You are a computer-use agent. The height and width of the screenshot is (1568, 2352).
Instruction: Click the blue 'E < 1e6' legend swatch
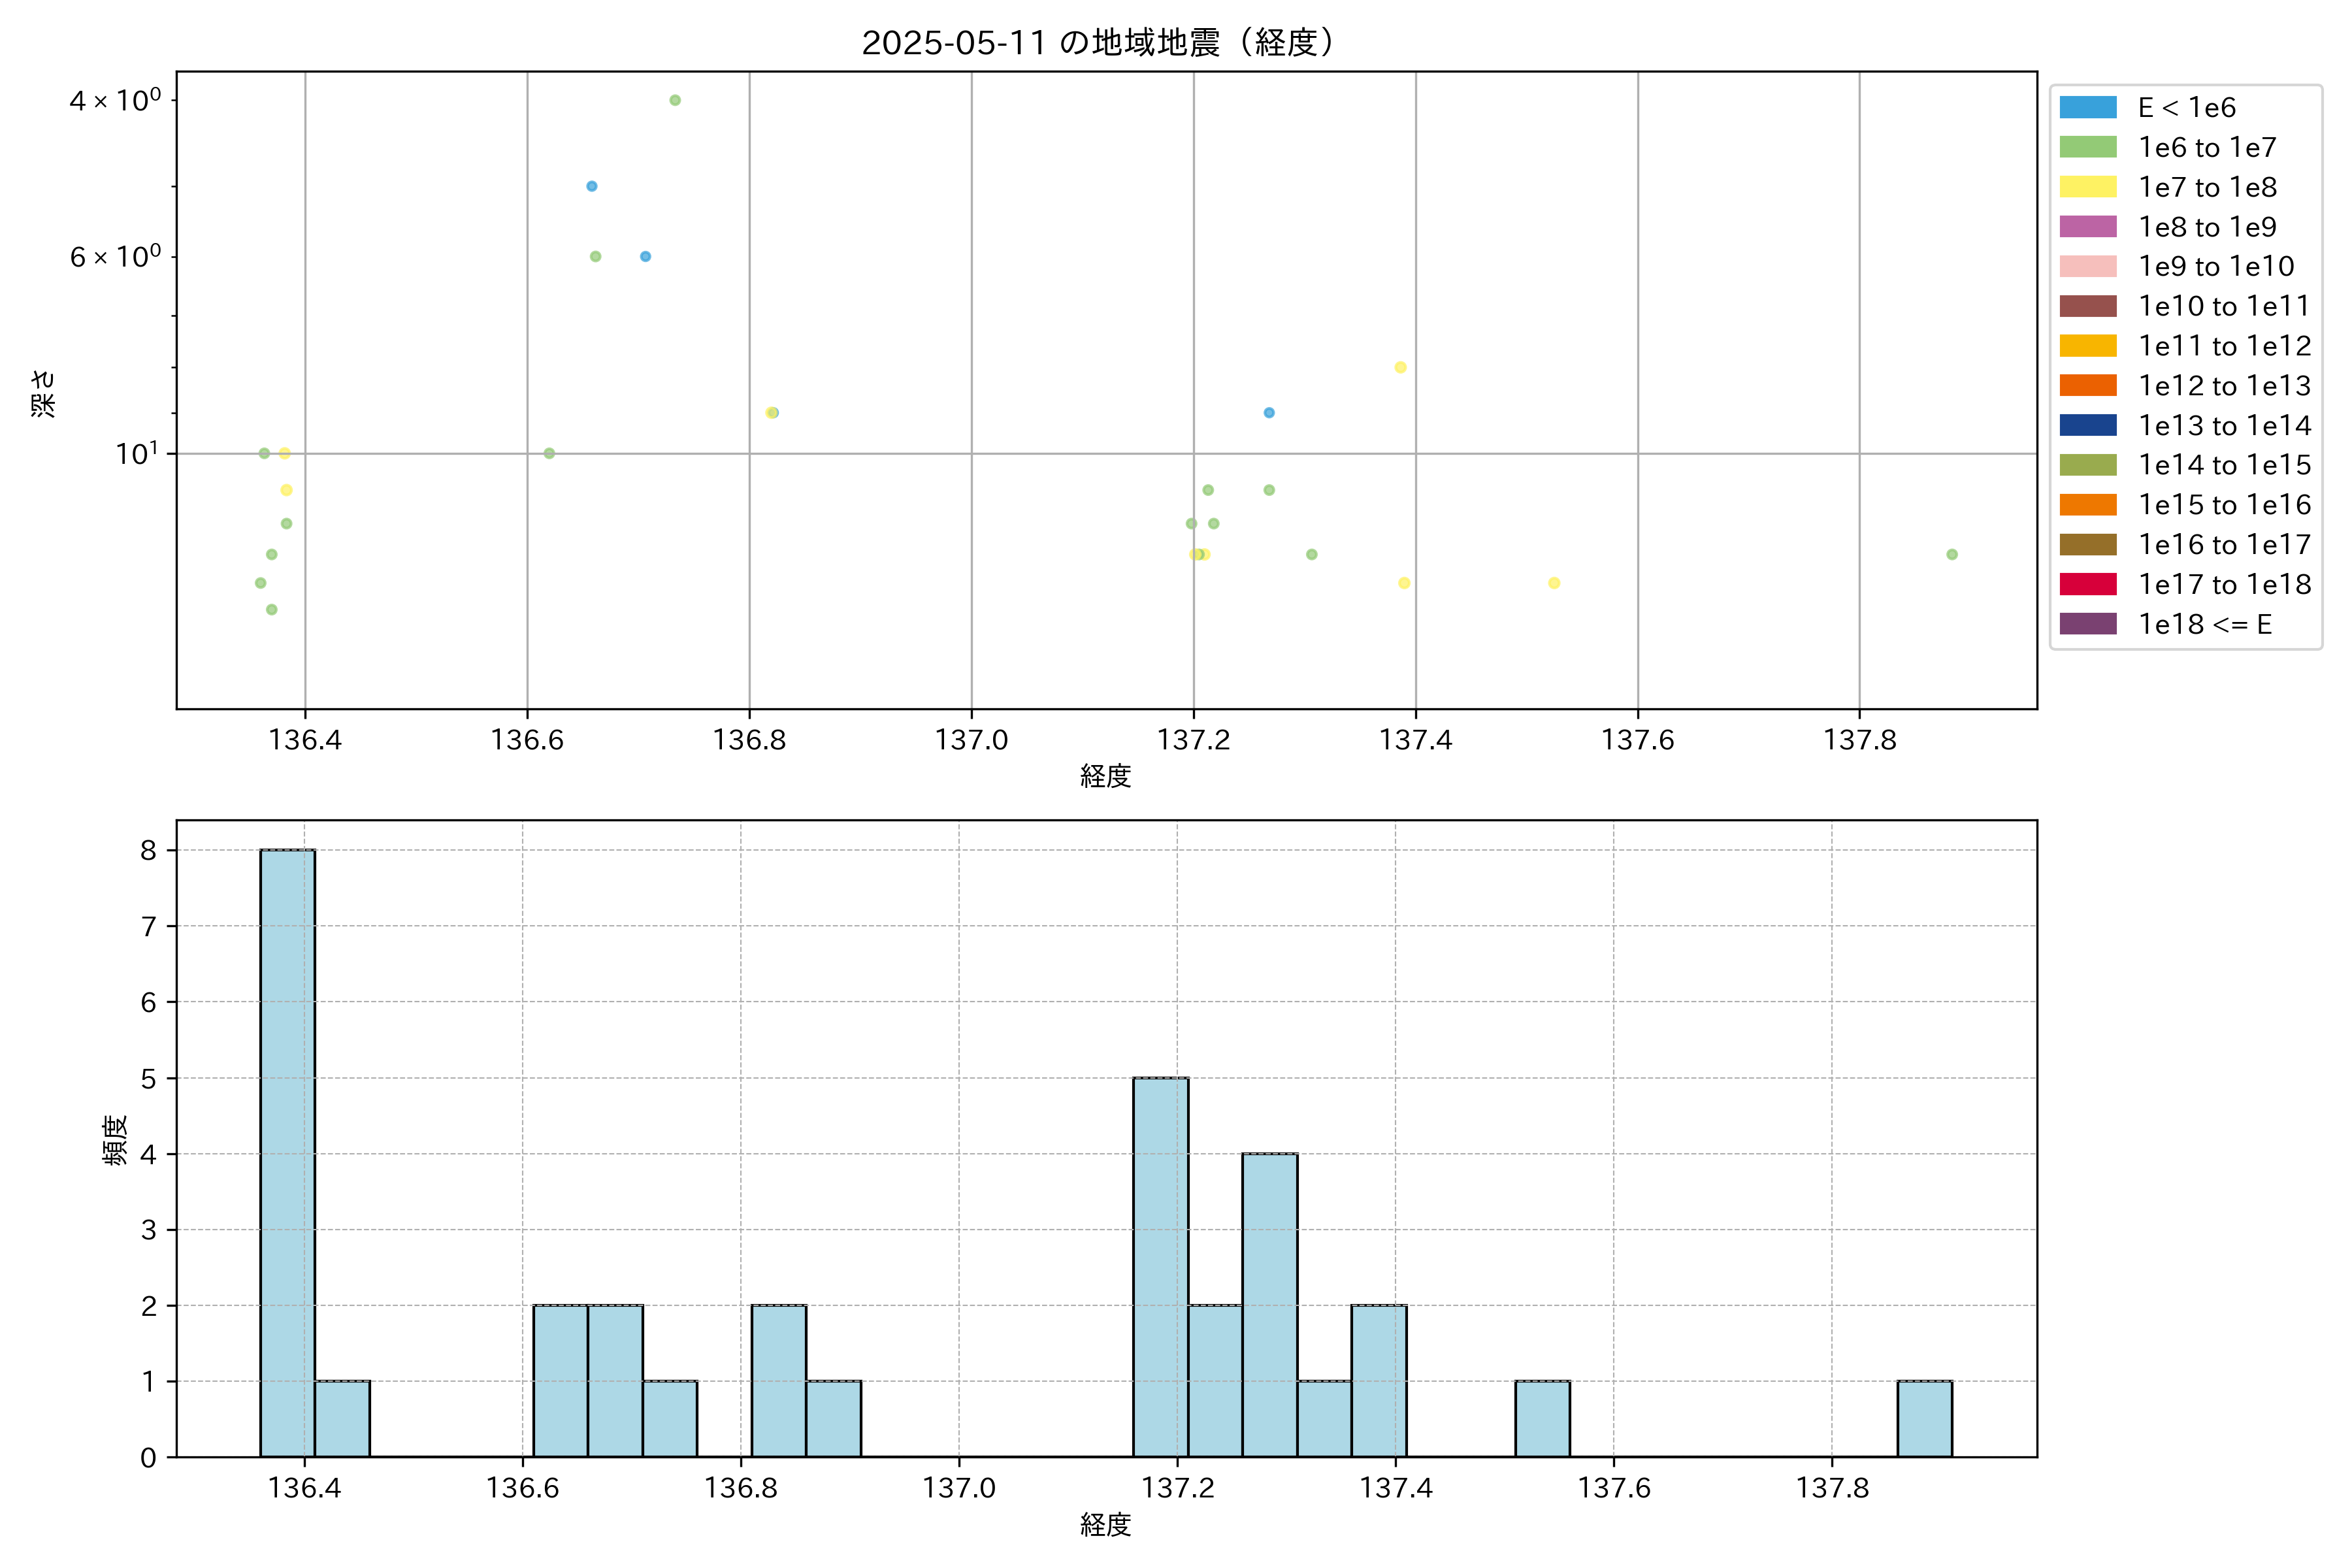(x=2088, y=107)
